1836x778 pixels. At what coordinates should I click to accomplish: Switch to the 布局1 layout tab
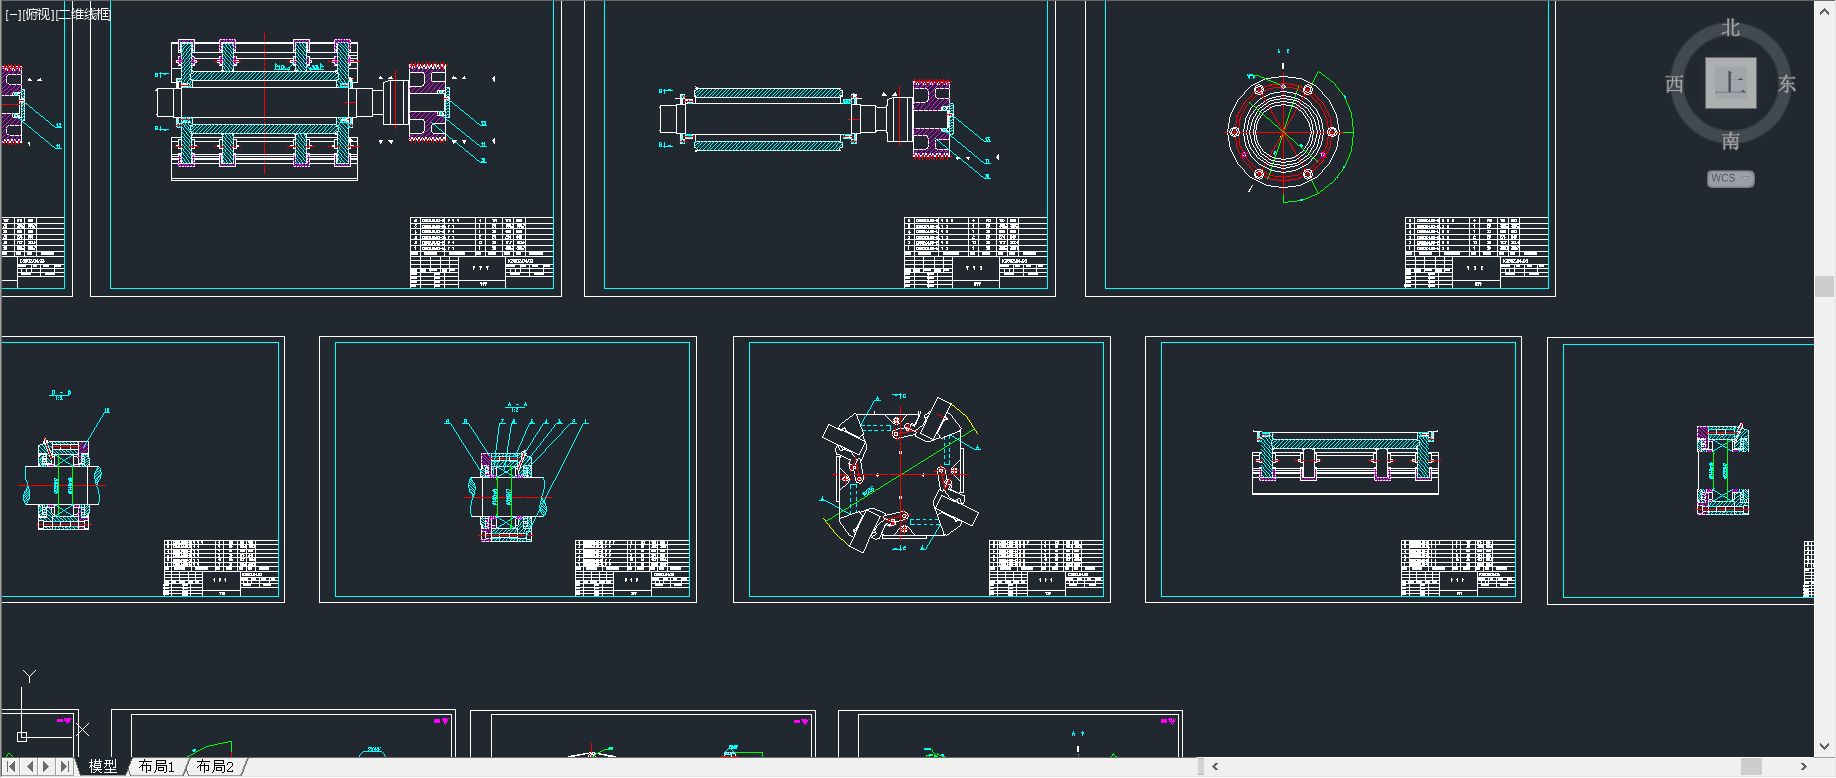(157, 766)
